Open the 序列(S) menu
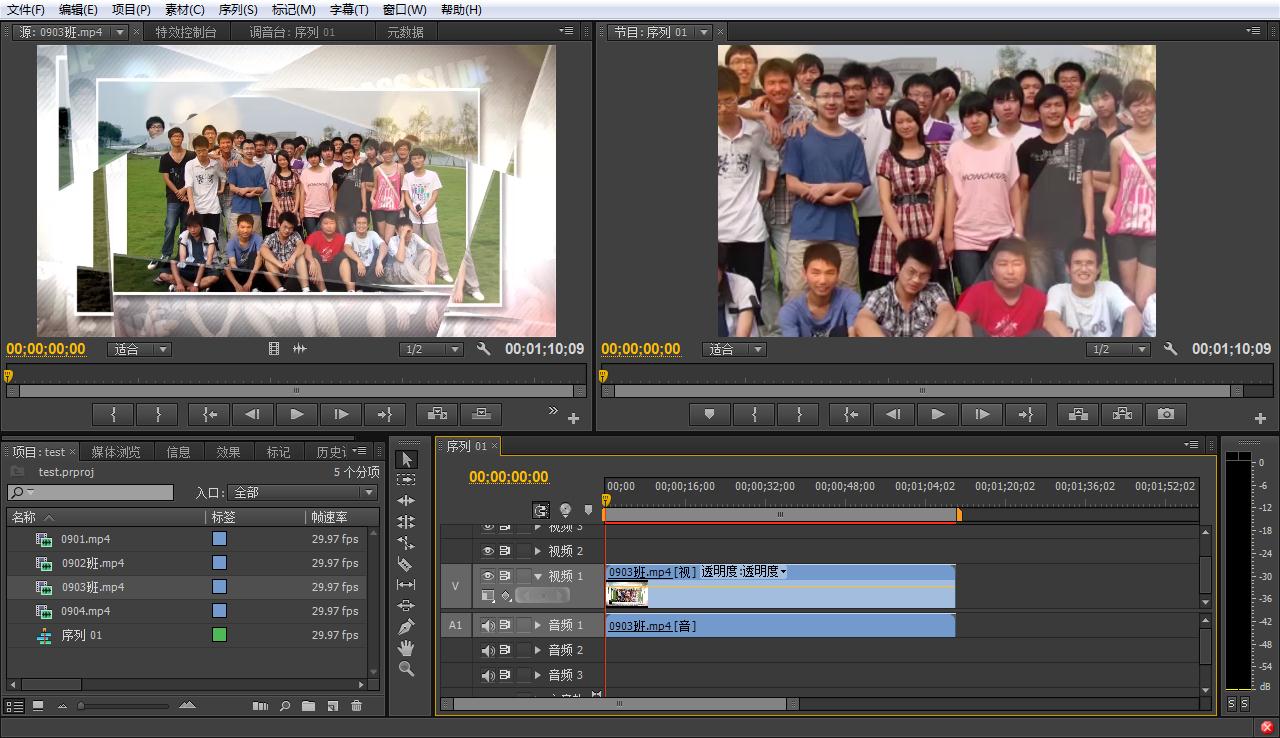The height and width of the screenshot is (738, 1280). 238,9
